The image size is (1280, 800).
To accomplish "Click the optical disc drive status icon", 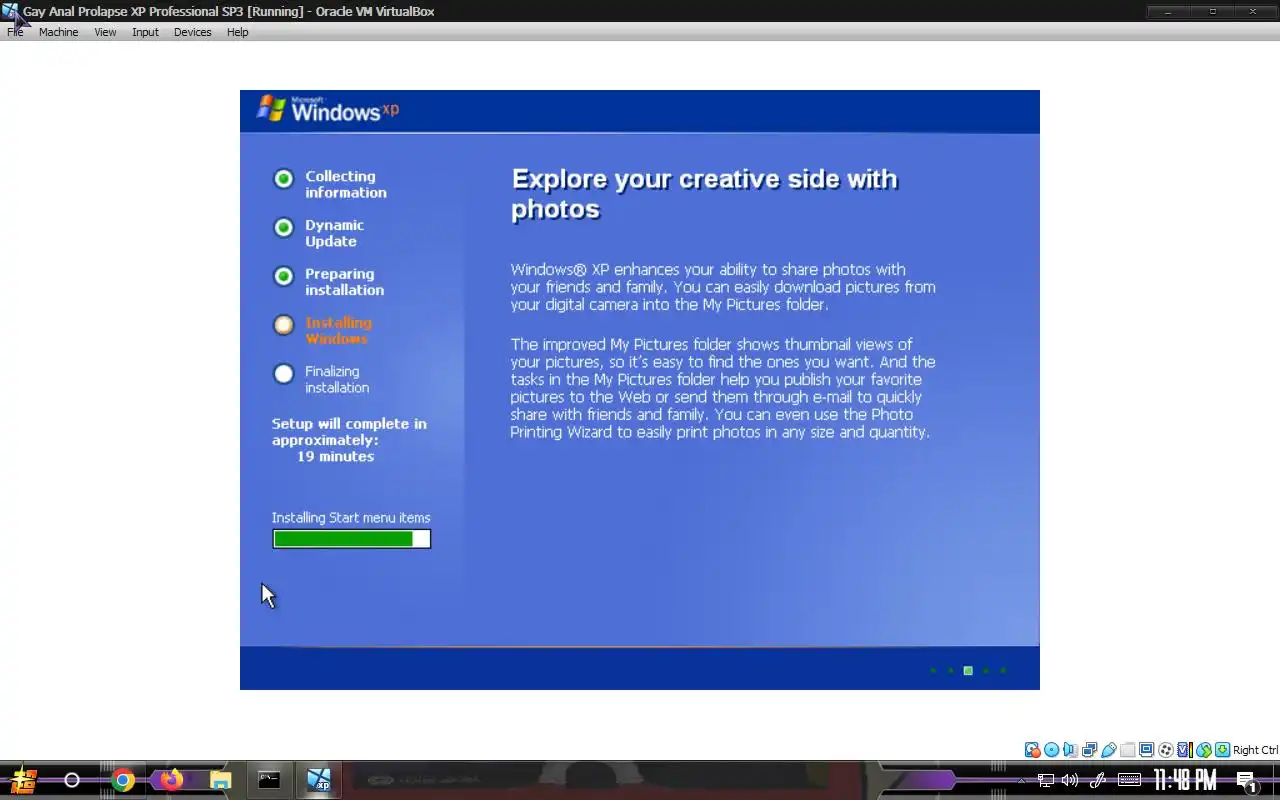I will pos(1051,750).
